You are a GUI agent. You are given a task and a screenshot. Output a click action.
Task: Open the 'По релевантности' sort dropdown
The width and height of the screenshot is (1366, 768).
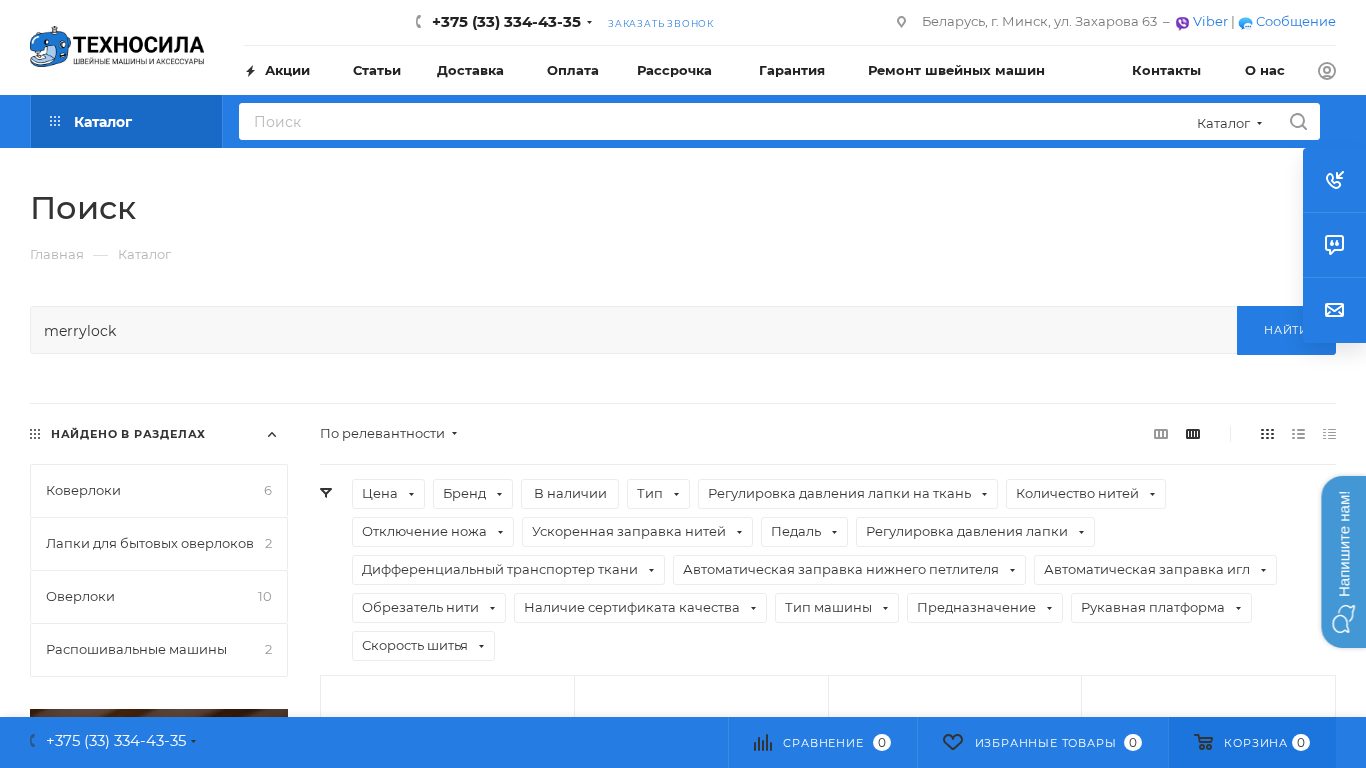(x=388, y=433)
